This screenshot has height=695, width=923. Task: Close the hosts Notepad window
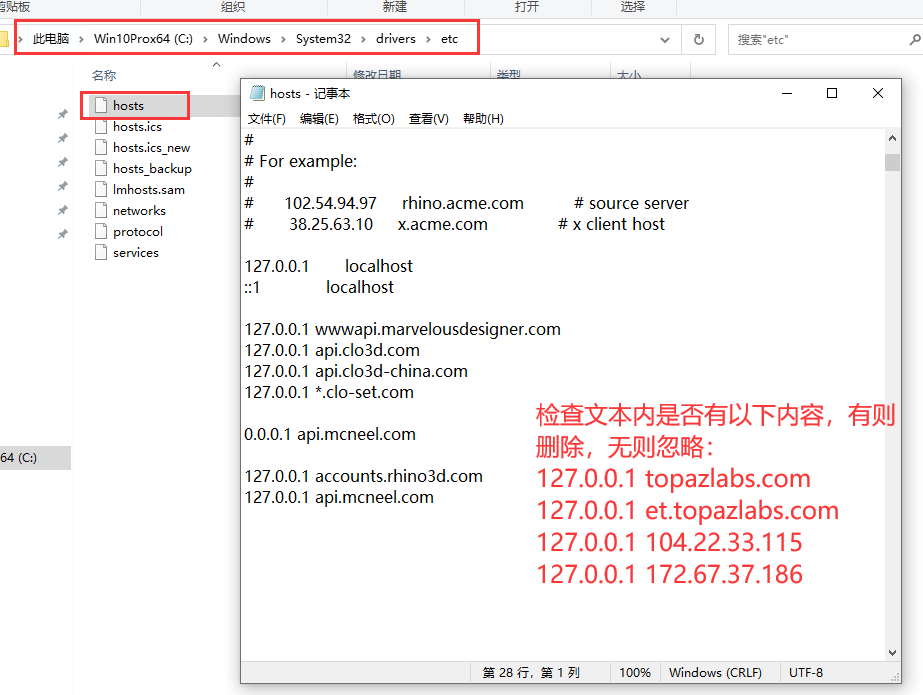pyautogui.click(x=878, y=93)
